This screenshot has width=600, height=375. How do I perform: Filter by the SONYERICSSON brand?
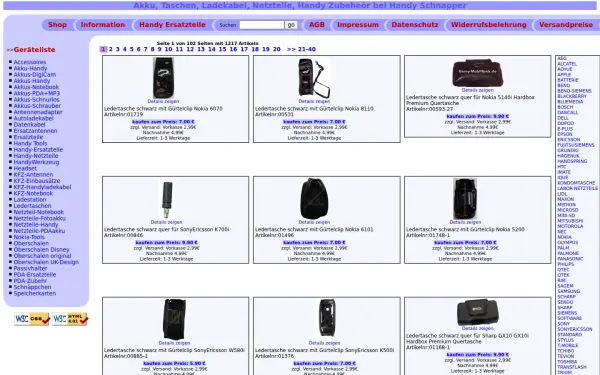pyautogui.click(x=575, y=329)
